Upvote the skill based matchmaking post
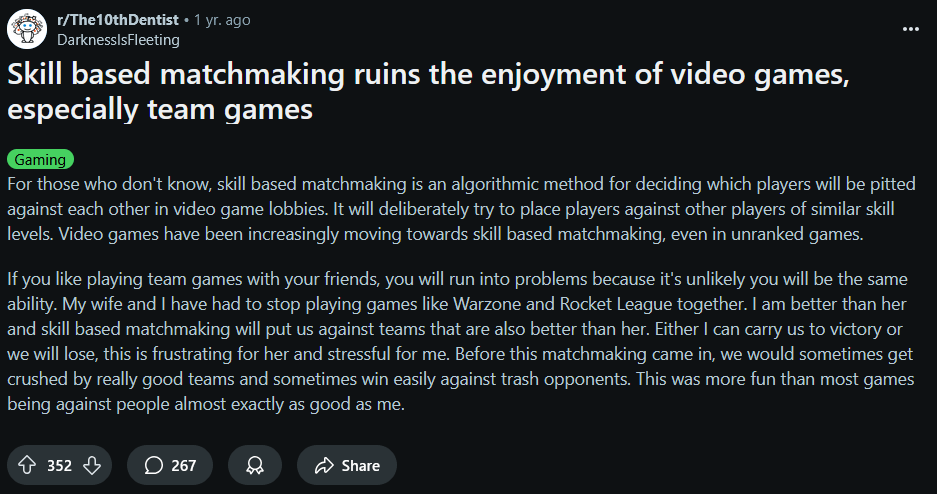The height and width of the screenshot is (494, 937). click(x=27, y=465)
